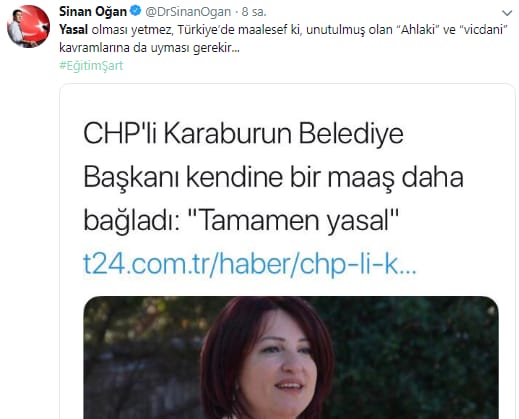
Task: Open the @DrSinanOgan handle link
Action: (188, 12)
